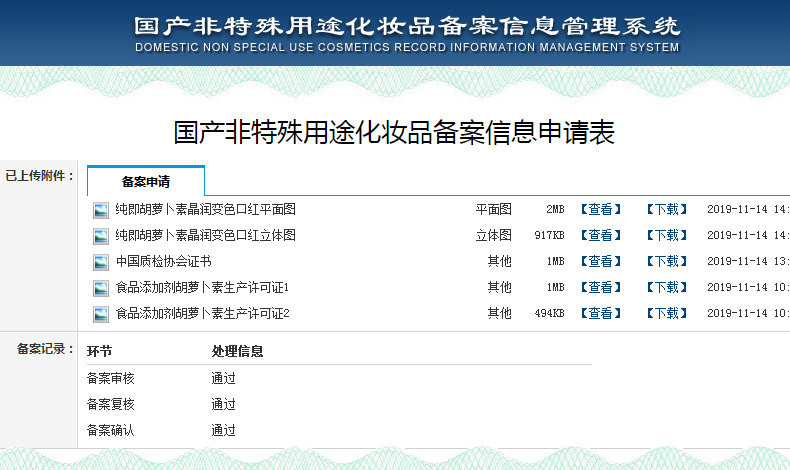The height and width of the screenshot is (470, 790).
Task: Click the 处理信息 column header
Action: [x=237, y=351]
